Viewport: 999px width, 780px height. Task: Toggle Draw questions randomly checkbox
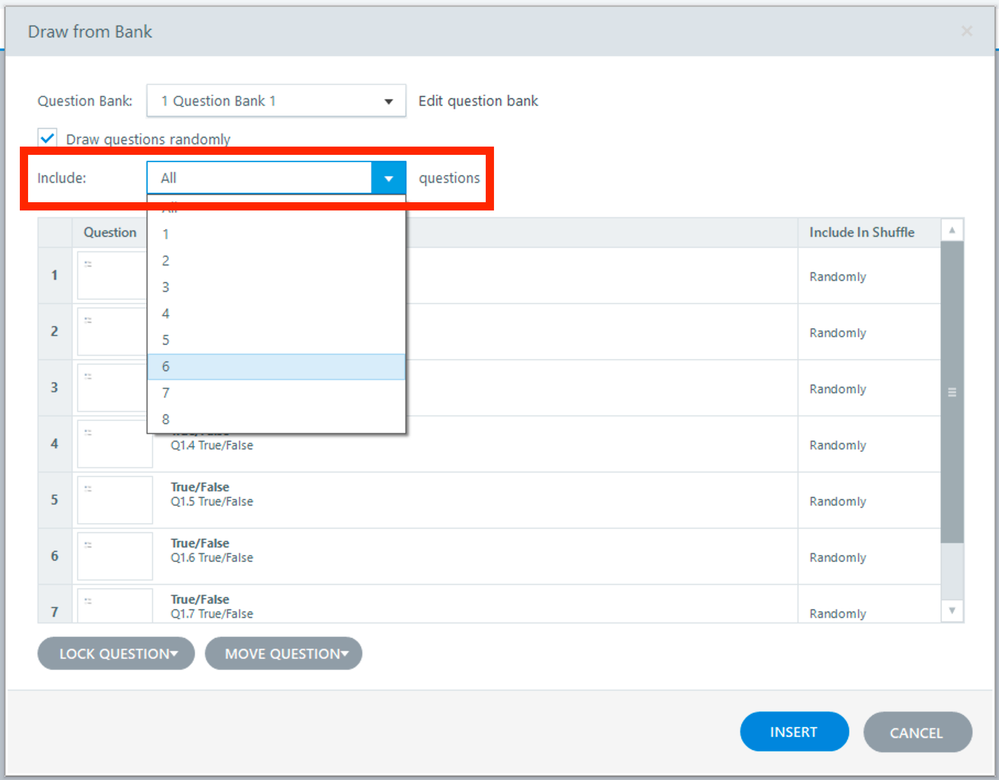click(x=47, y=139)
